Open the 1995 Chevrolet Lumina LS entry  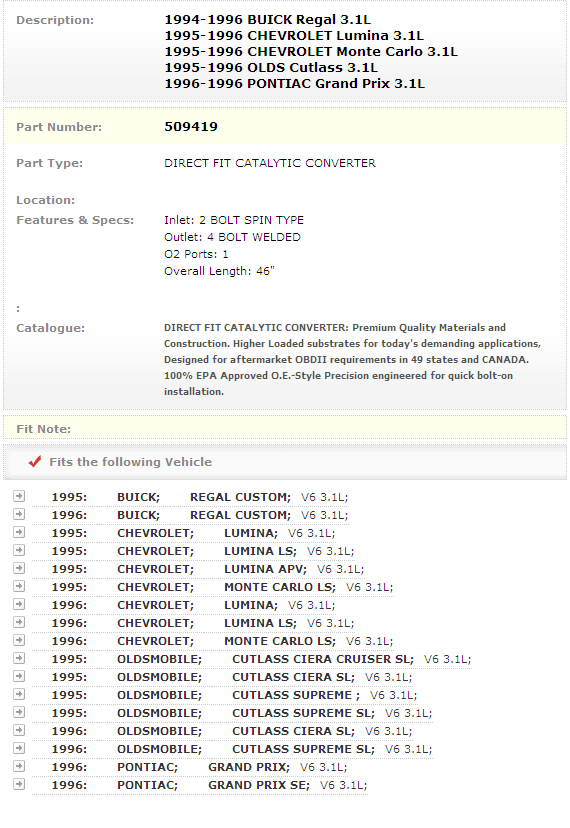[x=203, y=551]
